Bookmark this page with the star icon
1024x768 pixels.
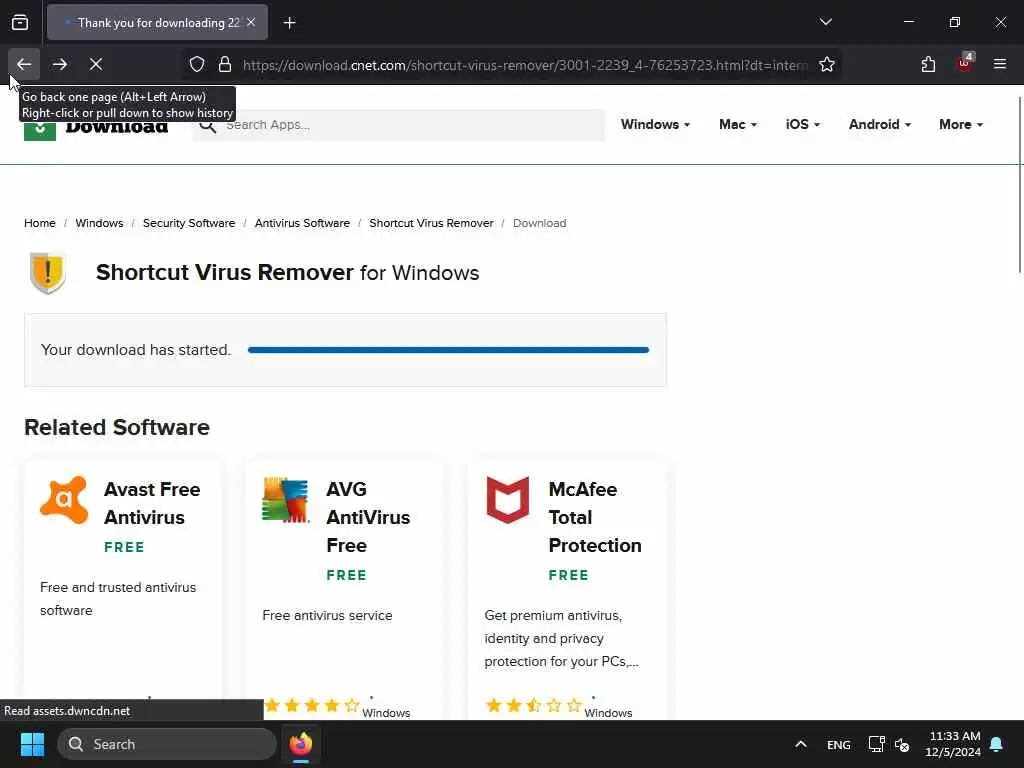tap(827, 65)
